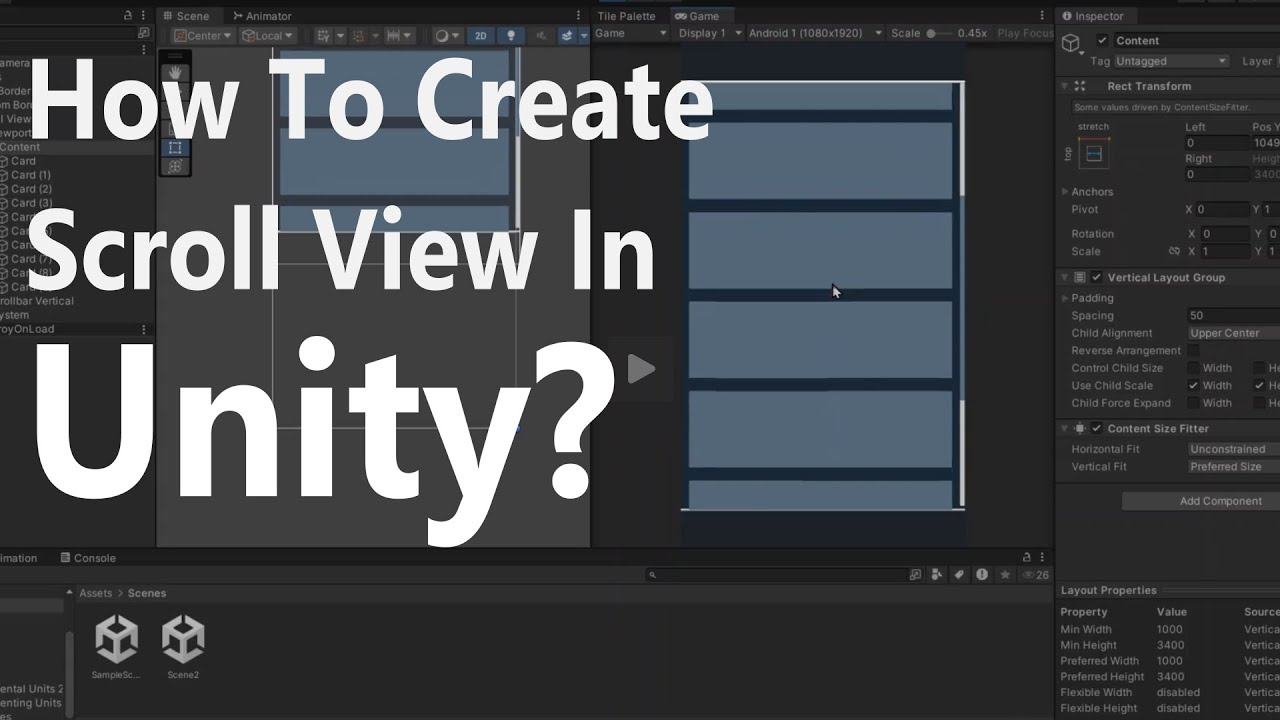Screen dimensions: 1280x720
Task: Click the Pivot X field
Action: coord(1222,210)
